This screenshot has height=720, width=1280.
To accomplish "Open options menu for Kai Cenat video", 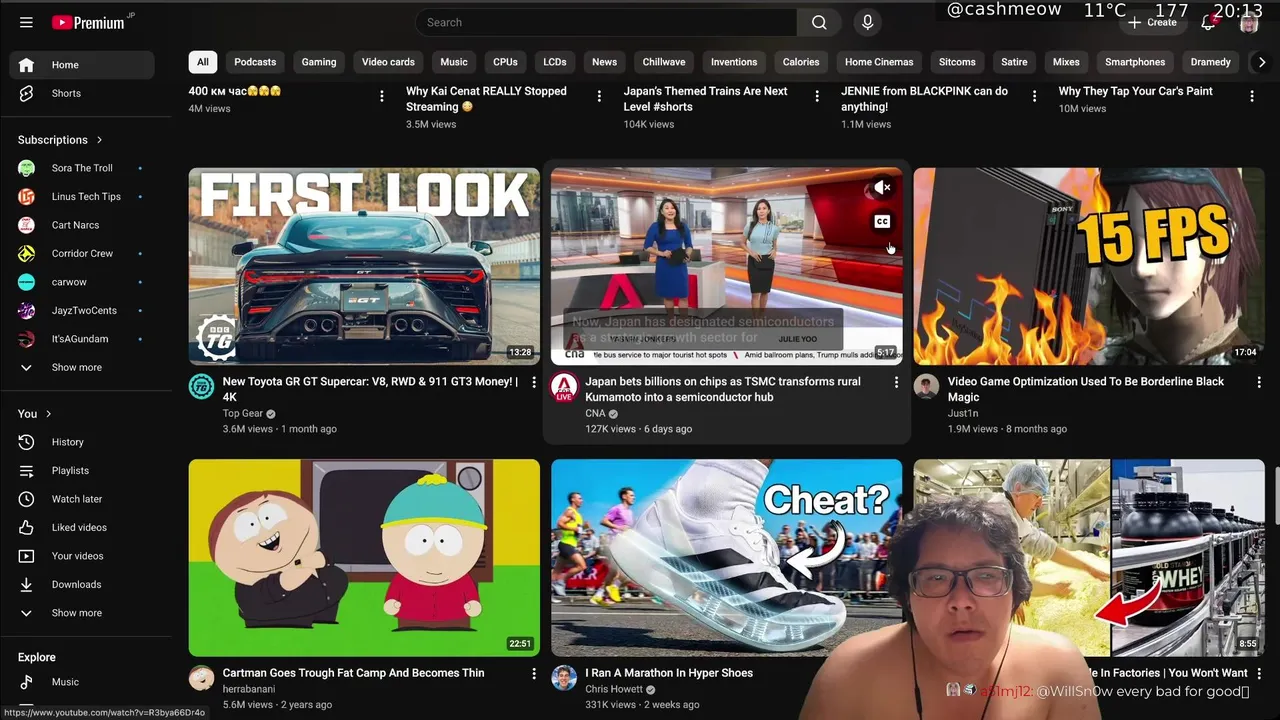I will [x=599, y=96].
